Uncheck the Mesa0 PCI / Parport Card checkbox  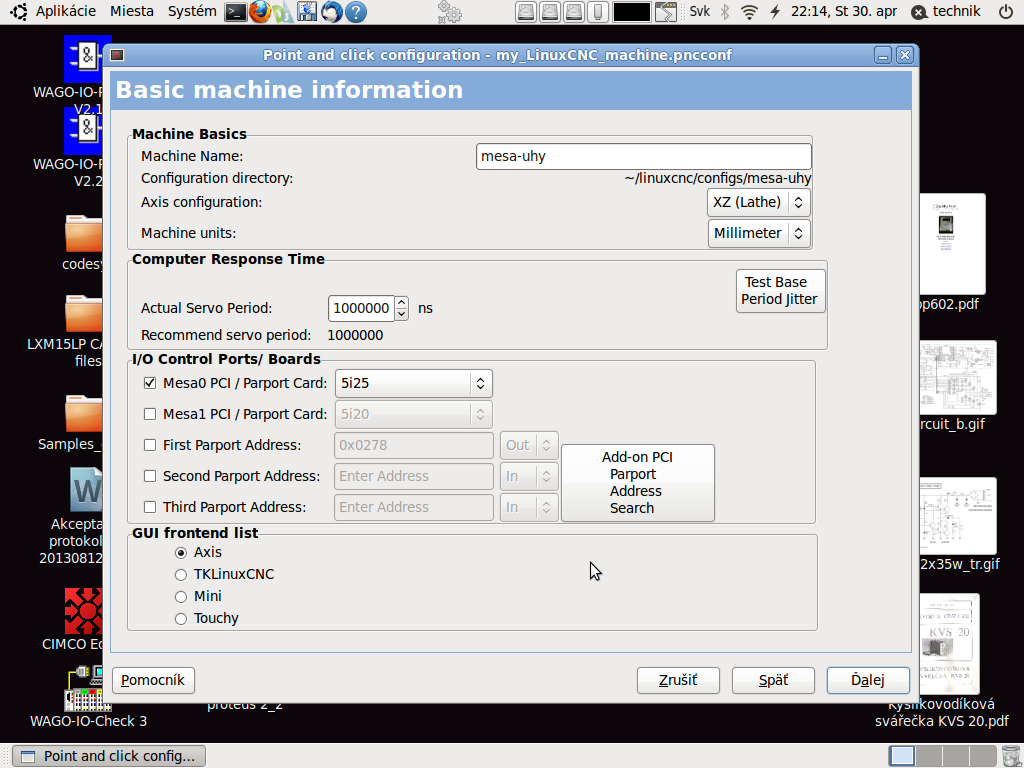[150, 383]
